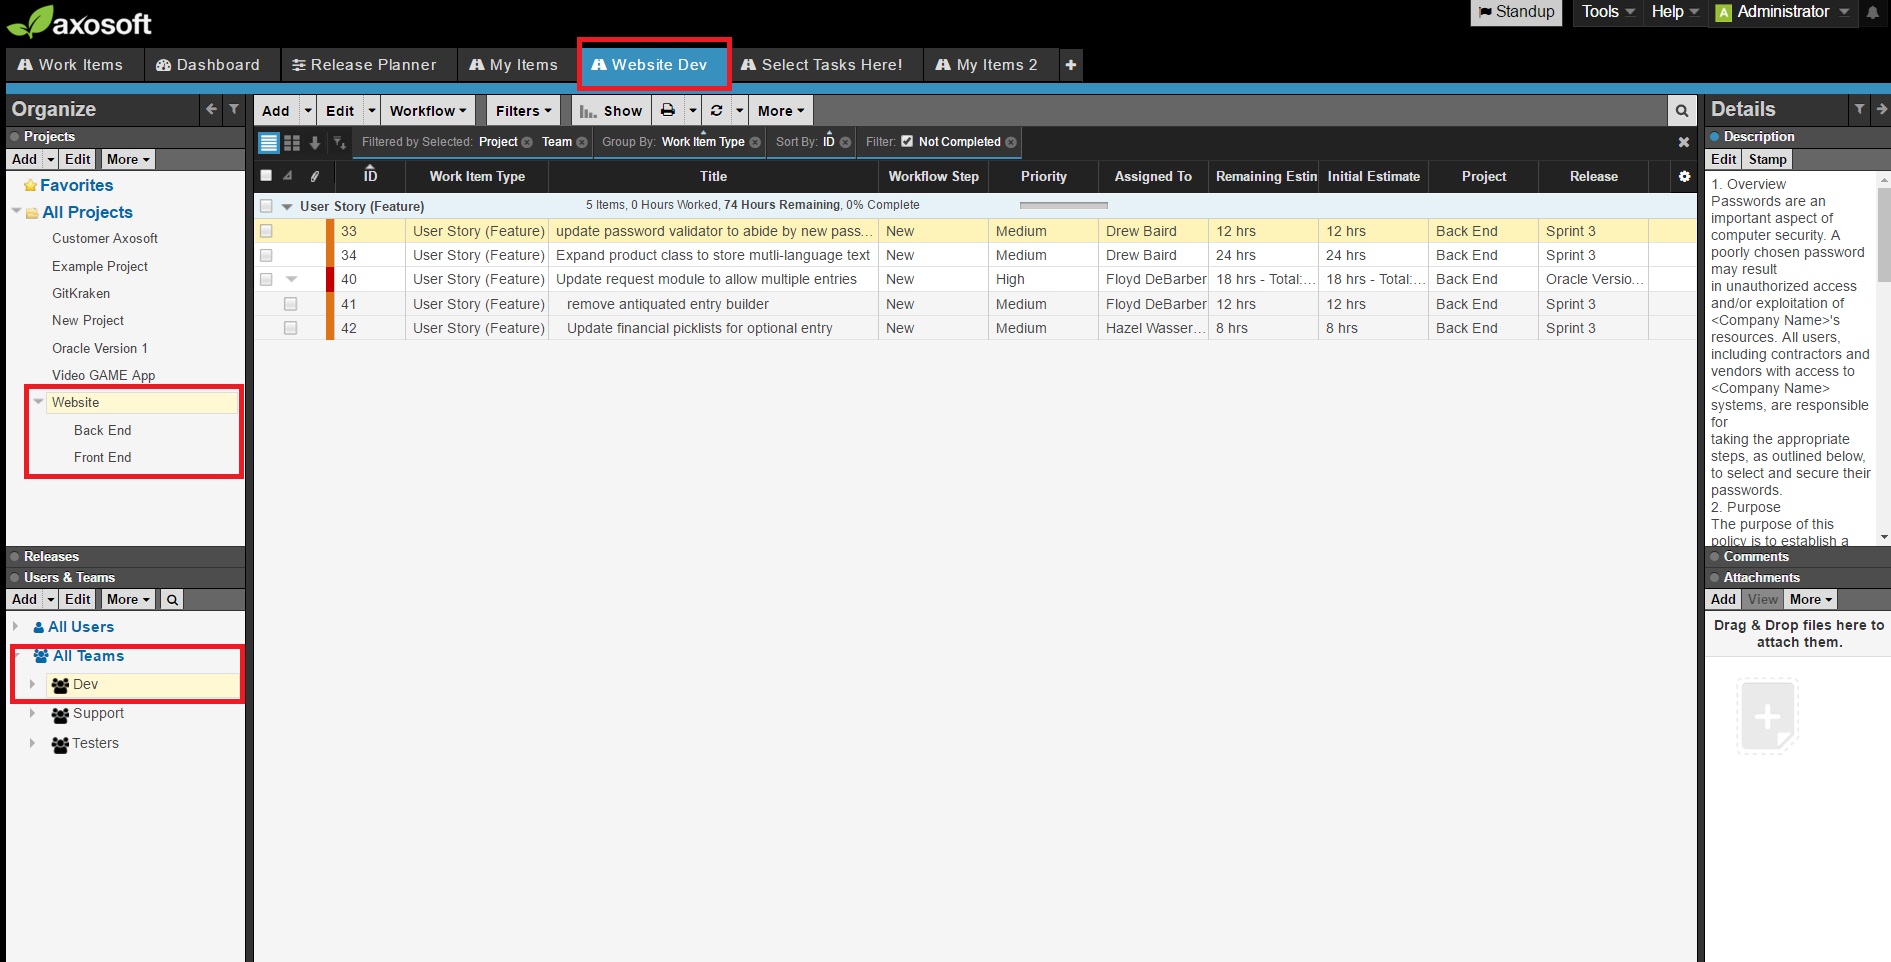Open the Filters dropdown
Viewport: 1891px width, 962px height.
pyautogui.click(x=523, y=111)
